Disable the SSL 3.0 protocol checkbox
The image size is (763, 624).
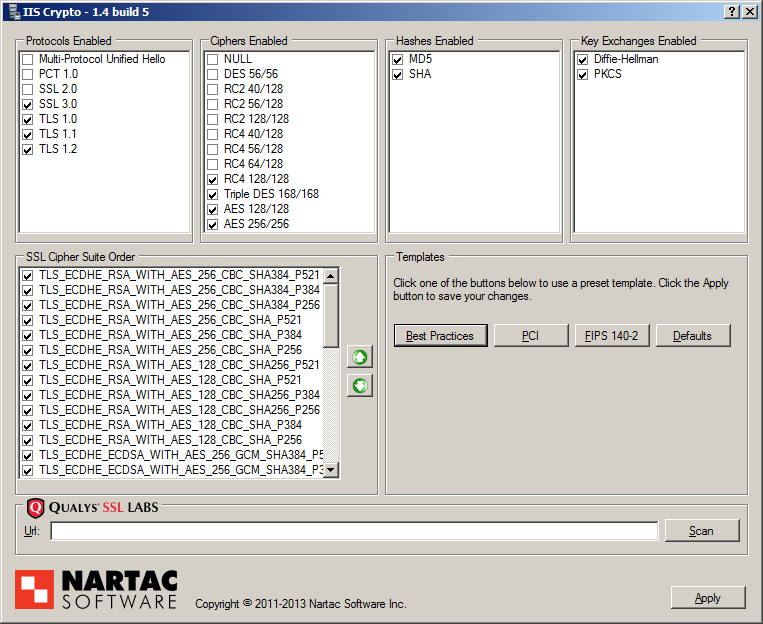pyautogui.click(x=28, y=104)
